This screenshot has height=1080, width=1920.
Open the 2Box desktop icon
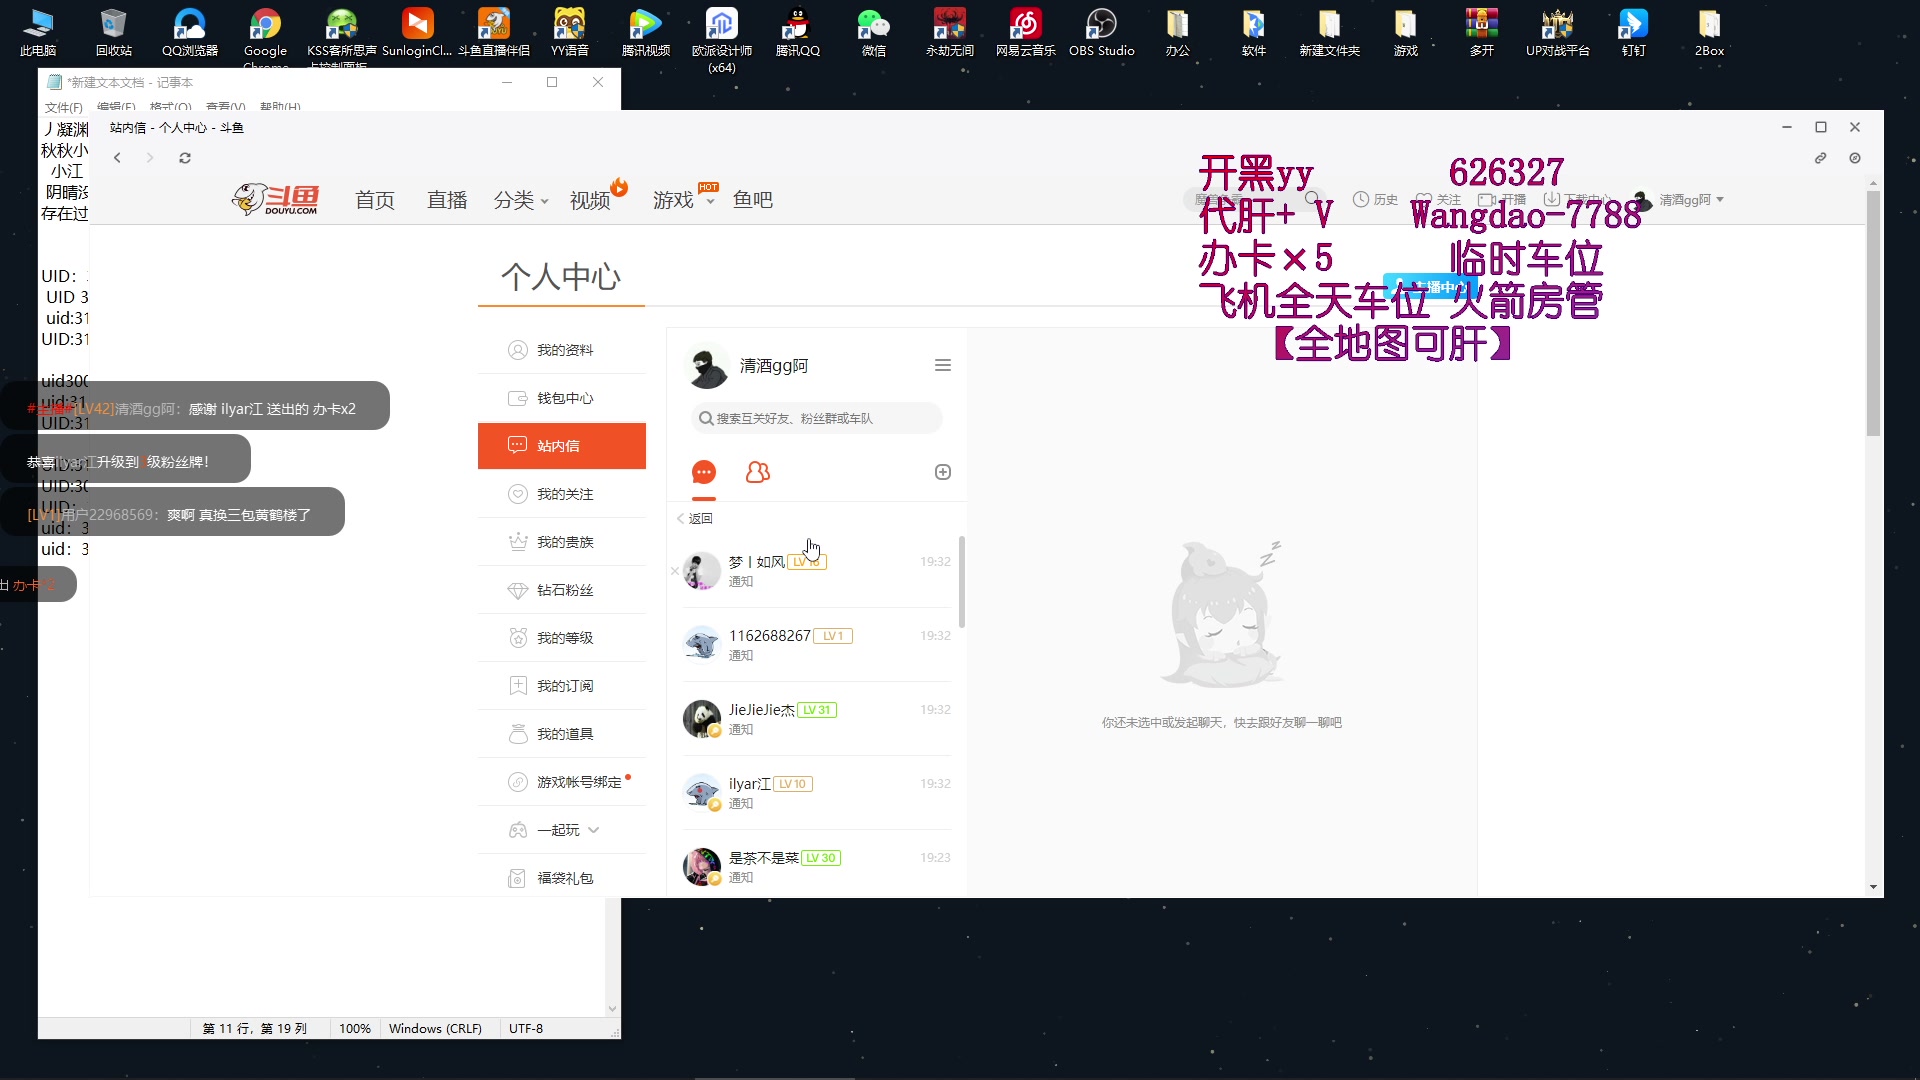point(1710,32)
